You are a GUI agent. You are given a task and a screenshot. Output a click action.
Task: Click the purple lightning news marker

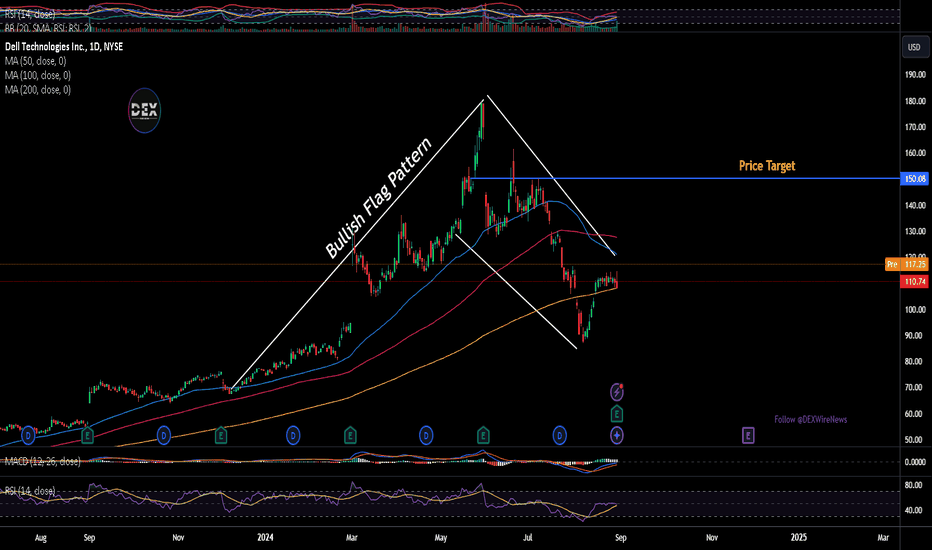[x=617, y=392]
